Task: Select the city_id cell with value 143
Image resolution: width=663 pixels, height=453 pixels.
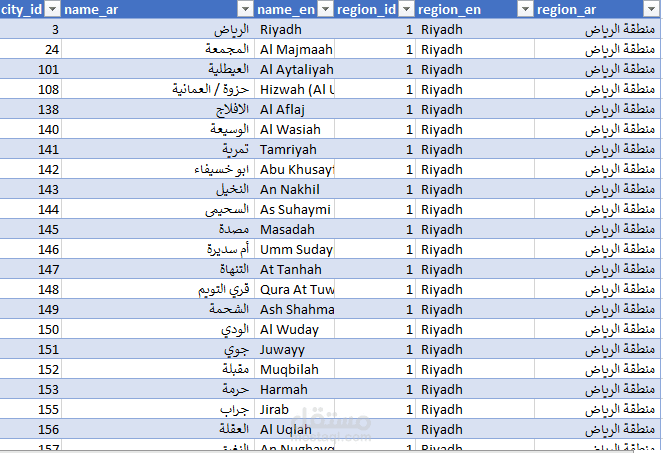Action: click(x=30, y=189)
